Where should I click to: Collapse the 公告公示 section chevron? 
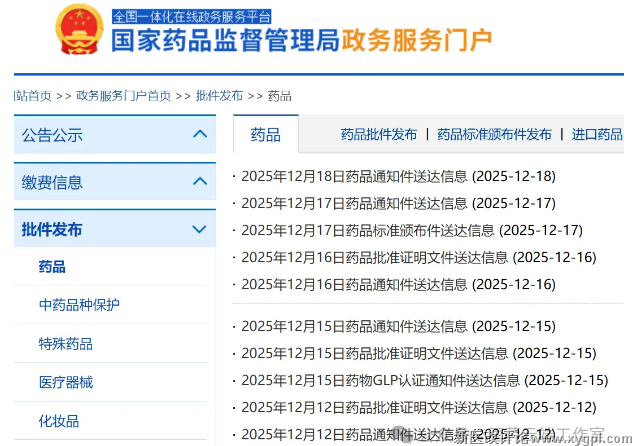coord(199,135)
